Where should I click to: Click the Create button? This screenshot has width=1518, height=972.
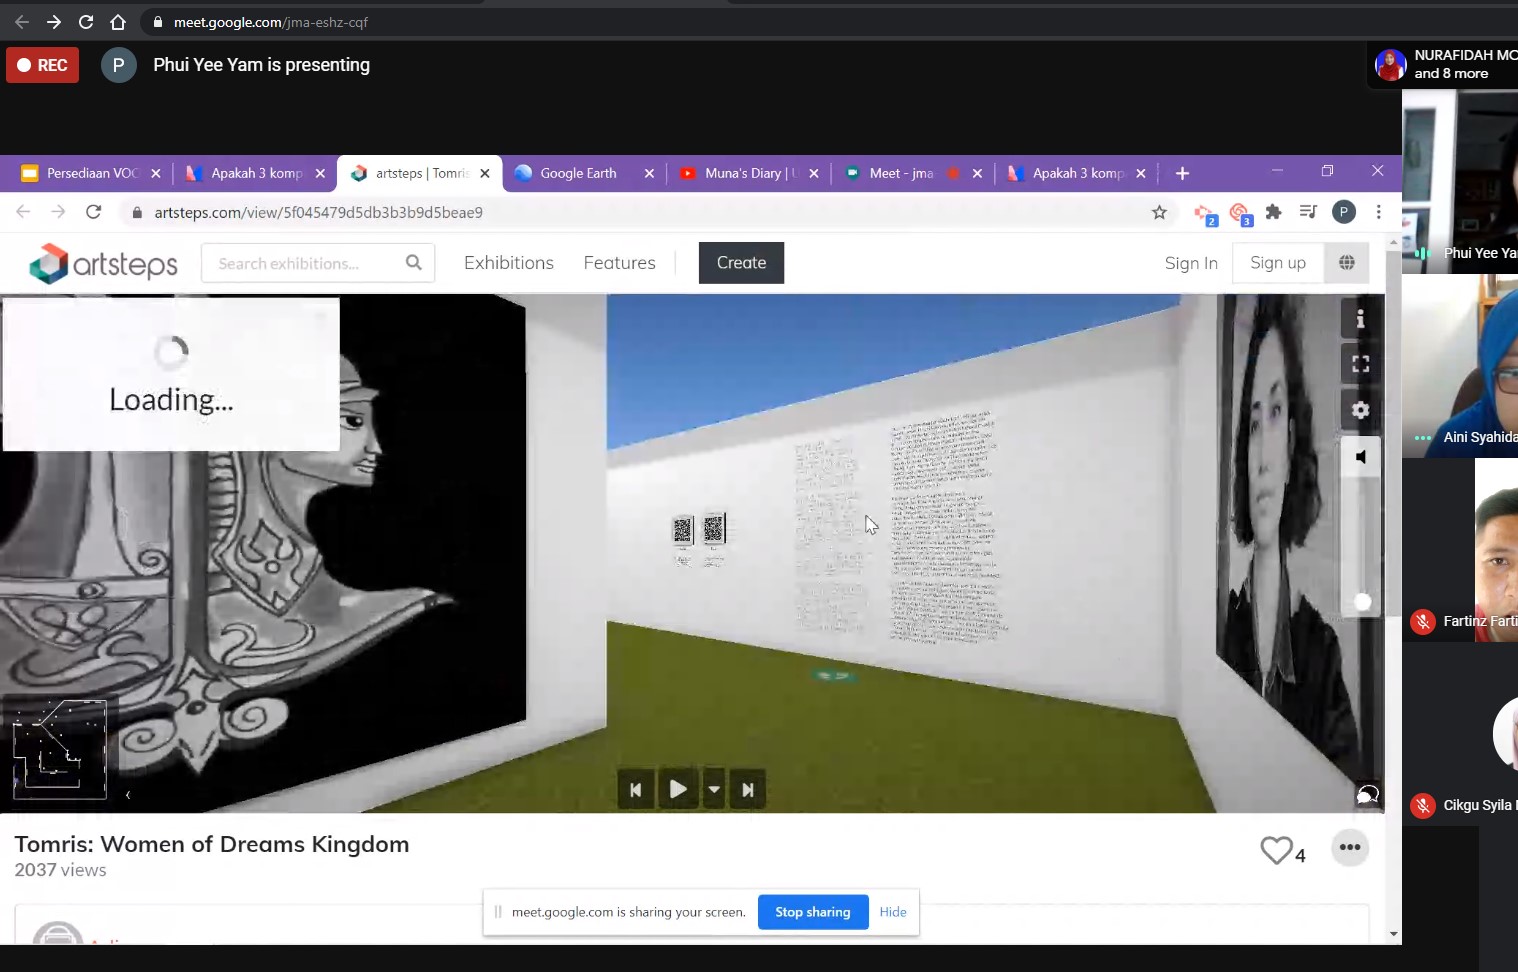[x=741, y=263]
